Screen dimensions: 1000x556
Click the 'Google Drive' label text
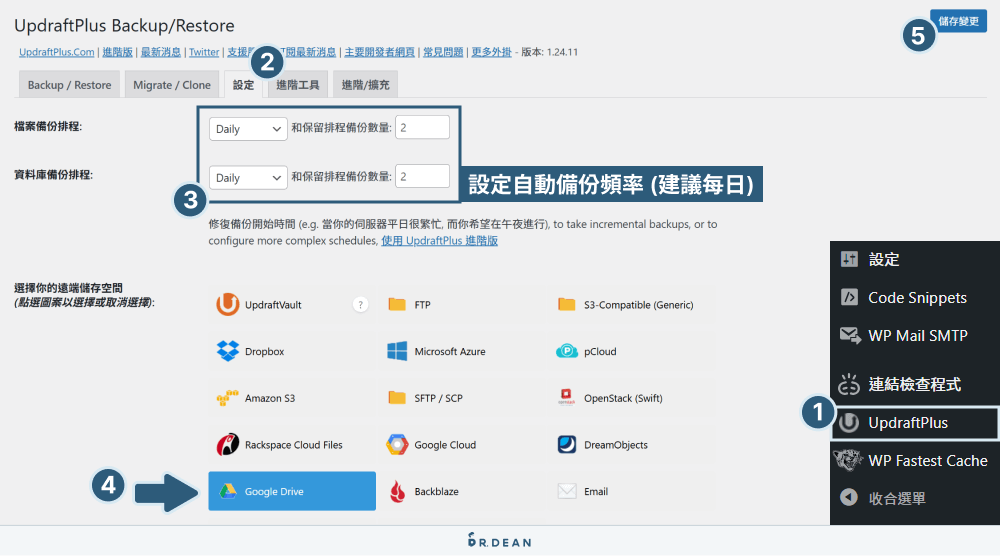274,492
